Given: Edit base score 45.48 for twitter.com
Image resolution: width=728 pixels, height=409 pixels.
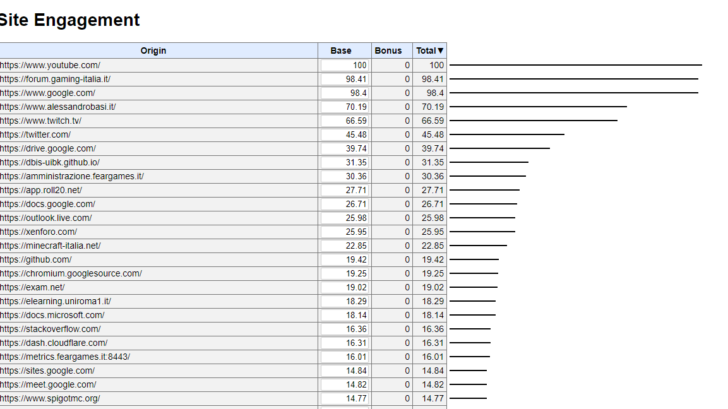Looking at the screenshot, I should tap(344, 135).
